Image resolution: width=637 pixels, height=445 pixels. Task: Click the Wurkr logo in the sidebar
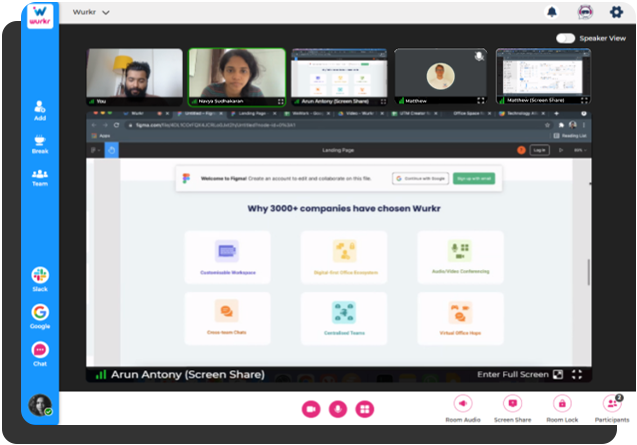tap(40, 15)
